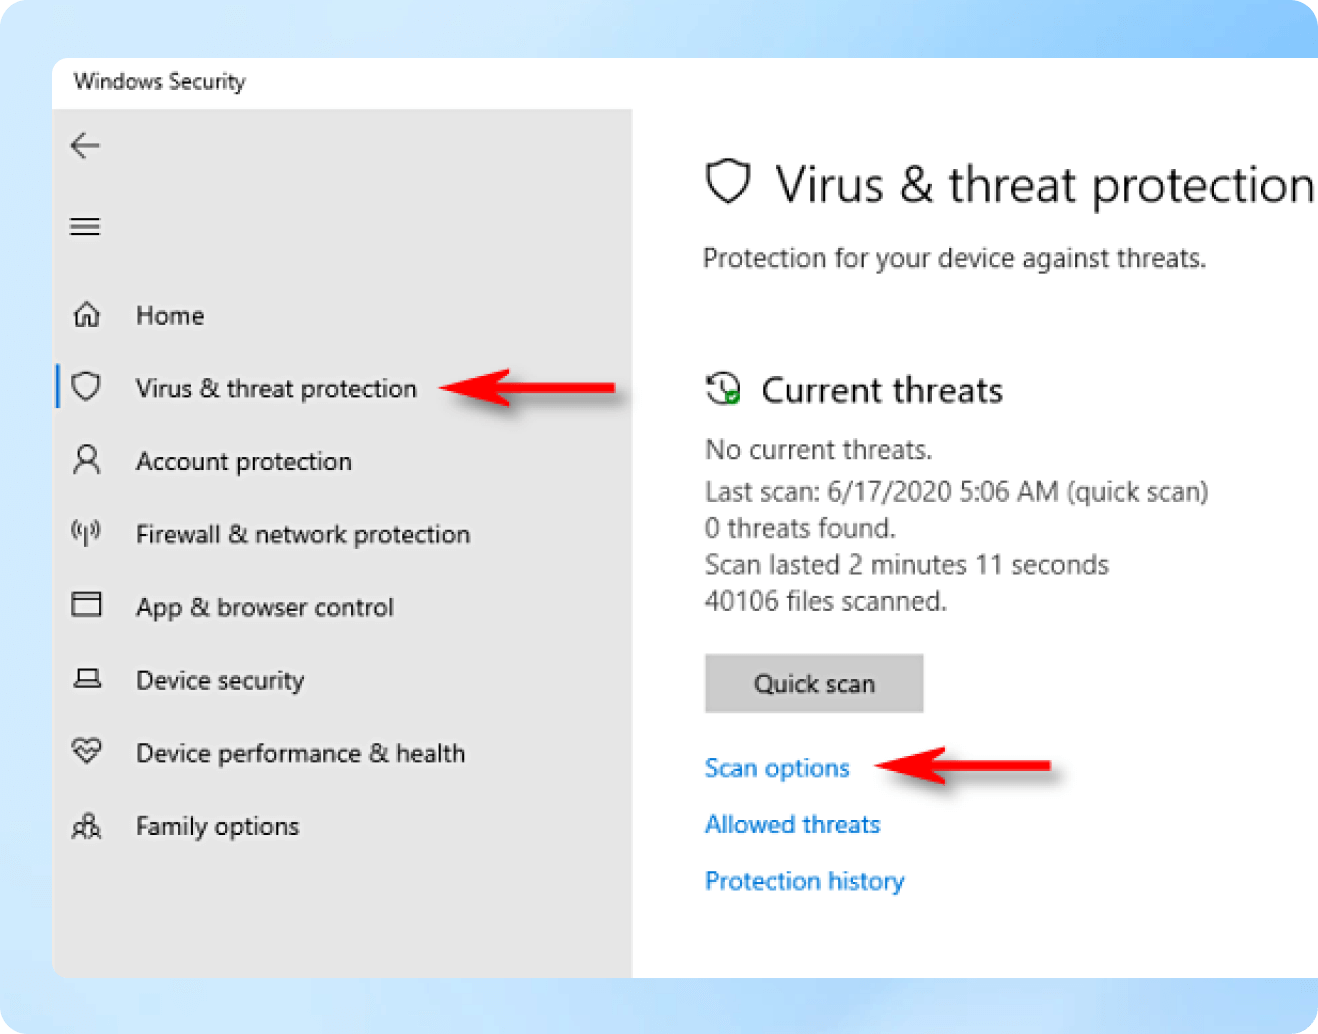Open the Family options people icon
This screenshot has width=1318, height=1034.
[87, 826]
